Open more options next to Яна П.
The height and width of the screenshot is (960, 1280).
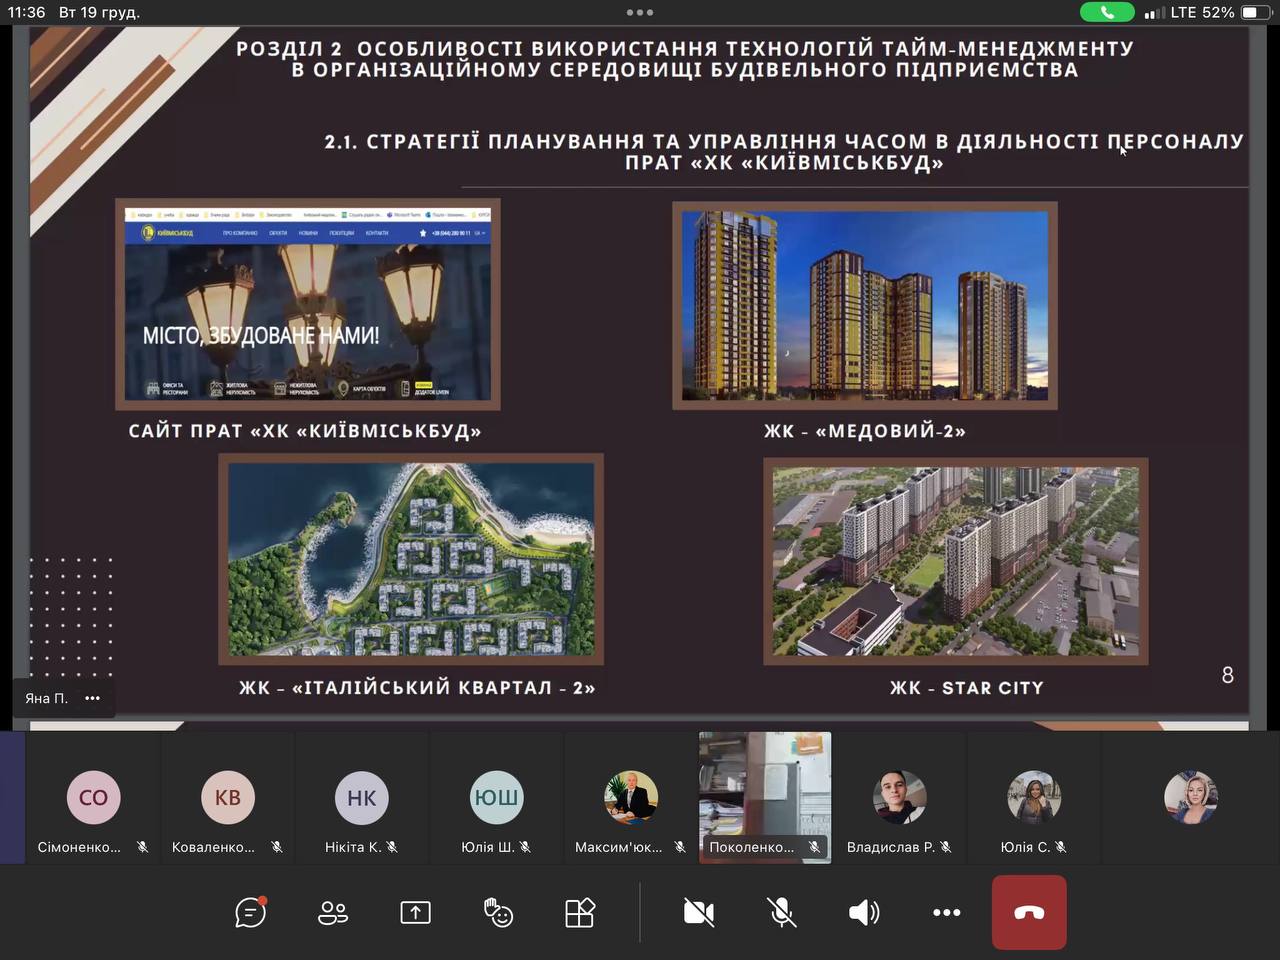tap(93, 698)
